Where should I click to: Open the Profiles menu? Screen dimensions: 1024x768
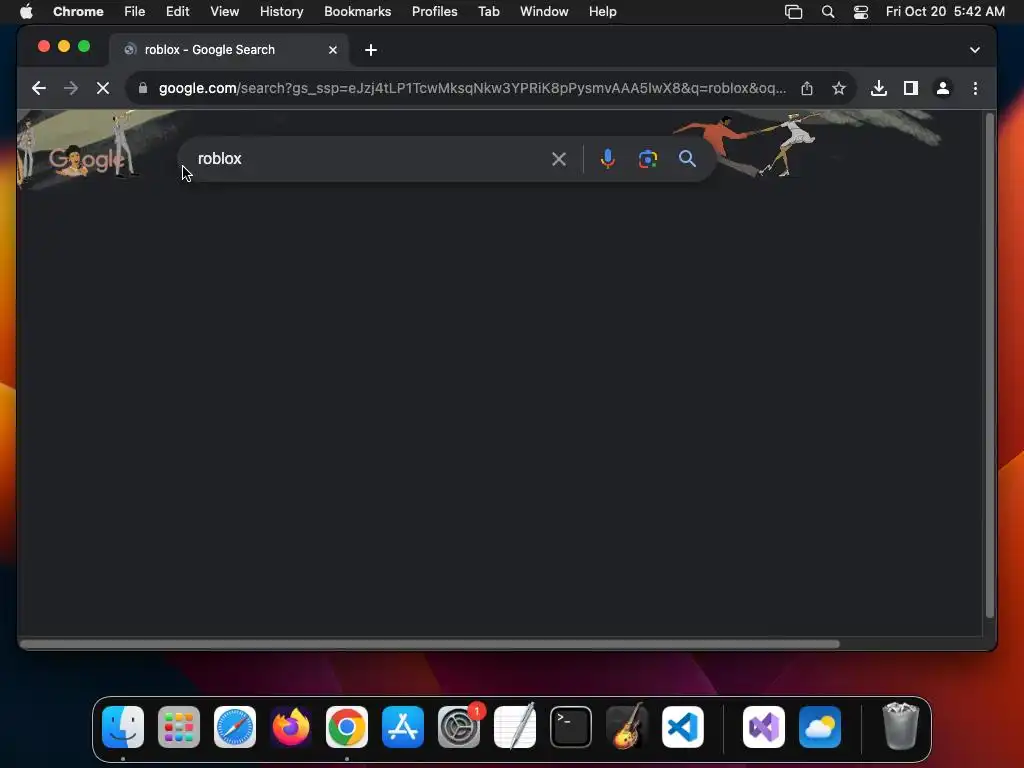pyautogui.click(x=434, y=12)
